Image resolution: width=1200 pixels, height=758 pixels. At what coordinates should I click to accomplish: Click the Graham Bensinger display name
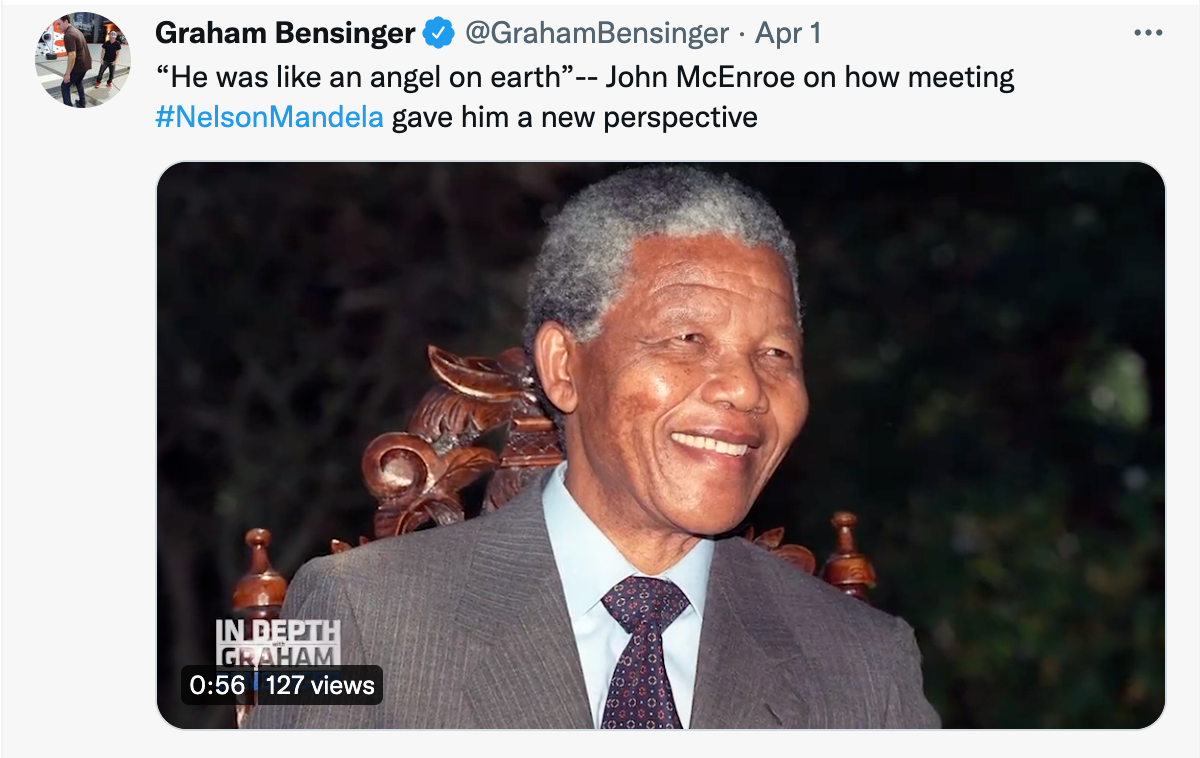(285, 34)
